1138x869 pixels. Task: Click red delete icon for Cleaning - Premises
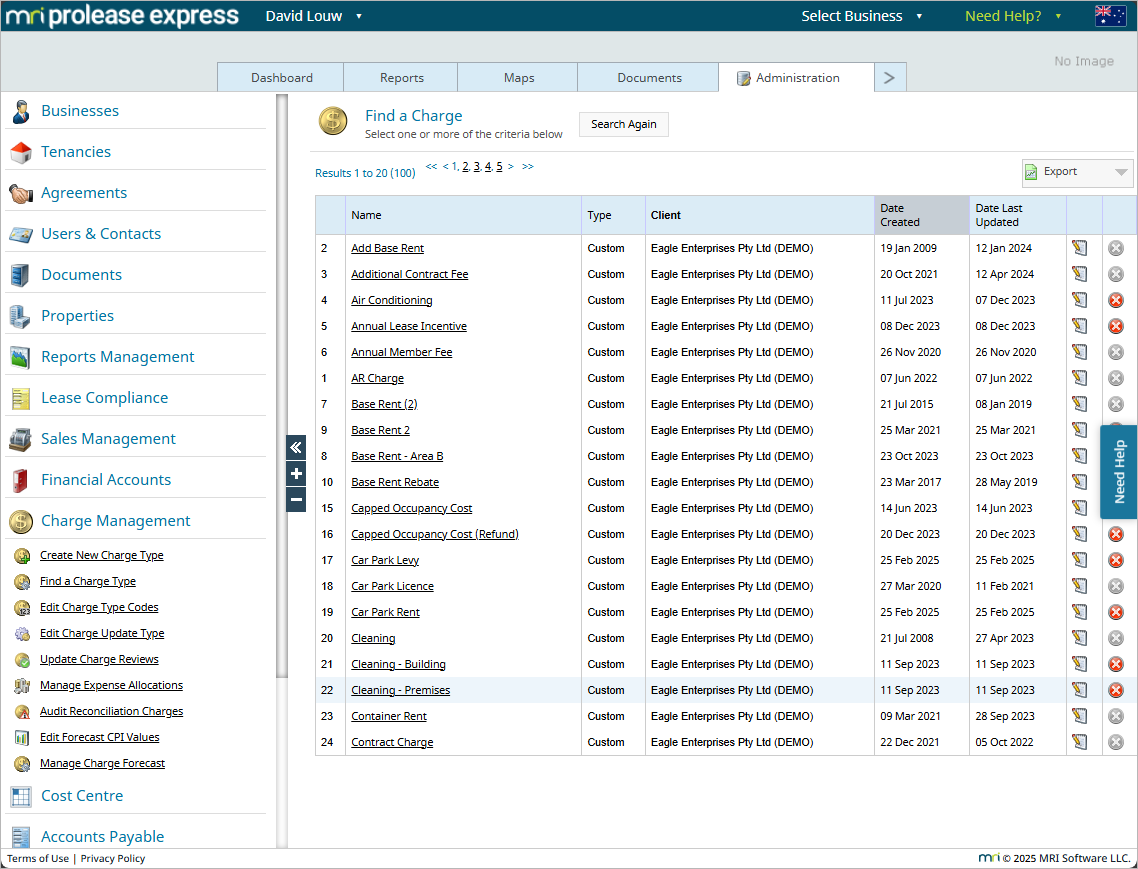(1116, 690)
